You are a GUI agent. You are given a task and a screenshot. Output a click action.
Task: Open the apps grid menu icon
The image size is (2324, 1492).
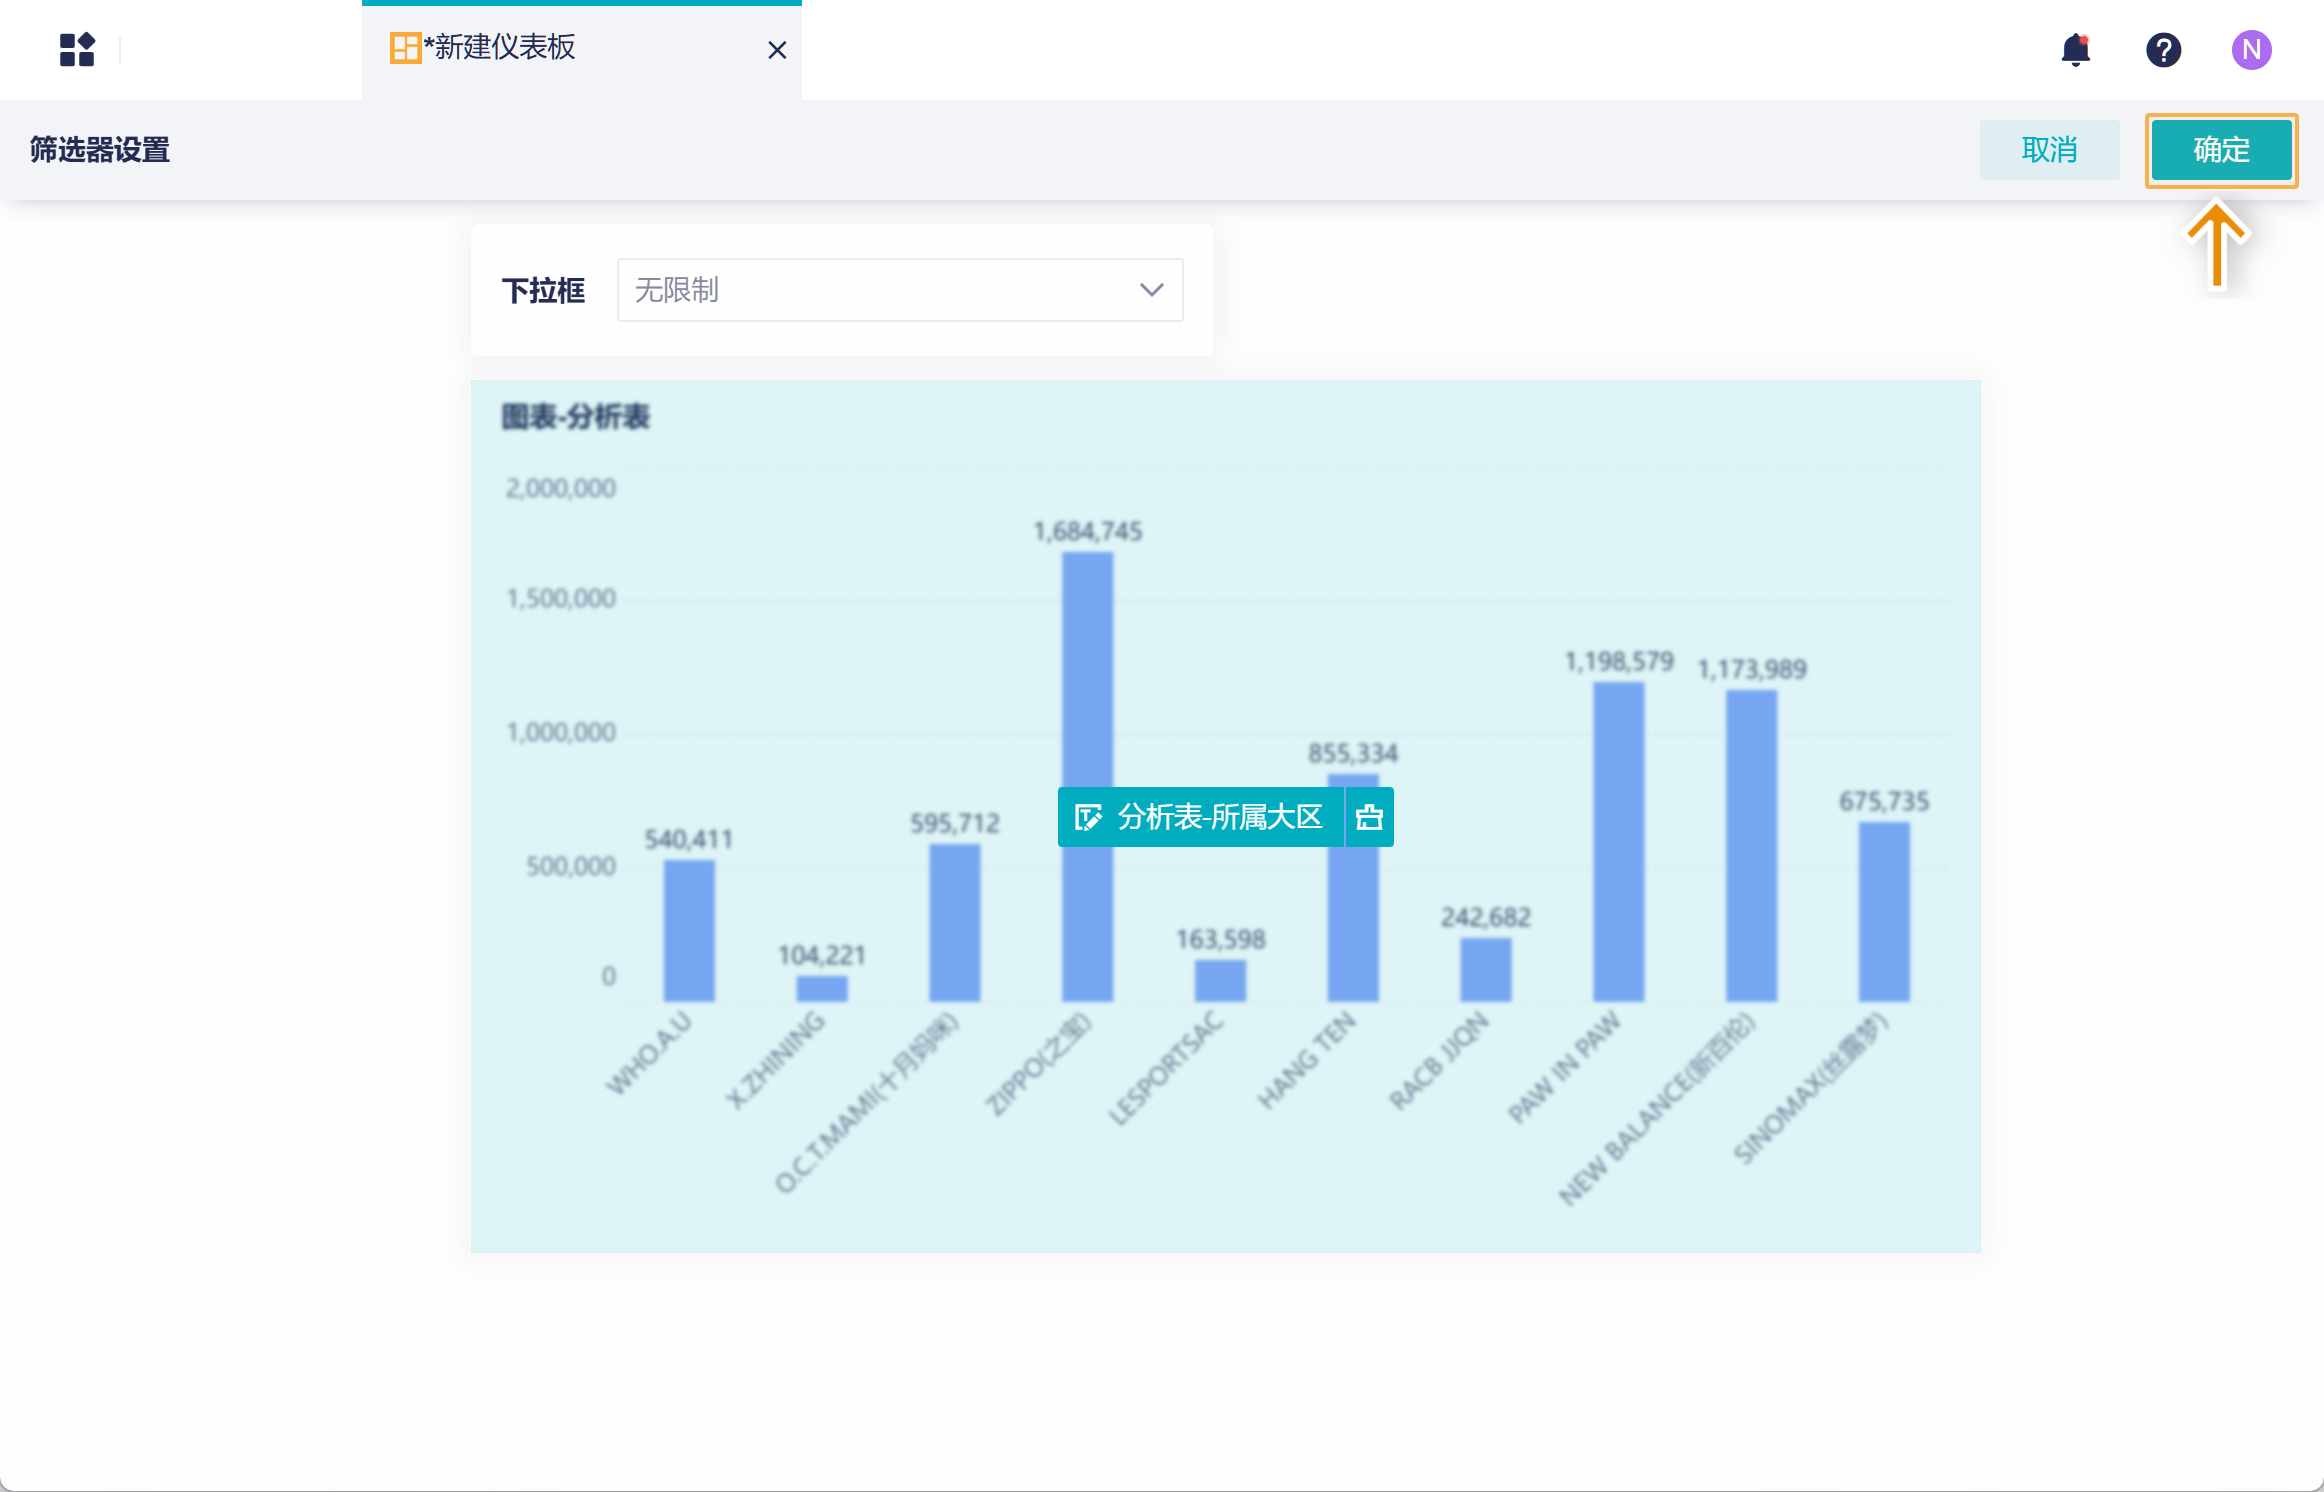pos(77,49)
